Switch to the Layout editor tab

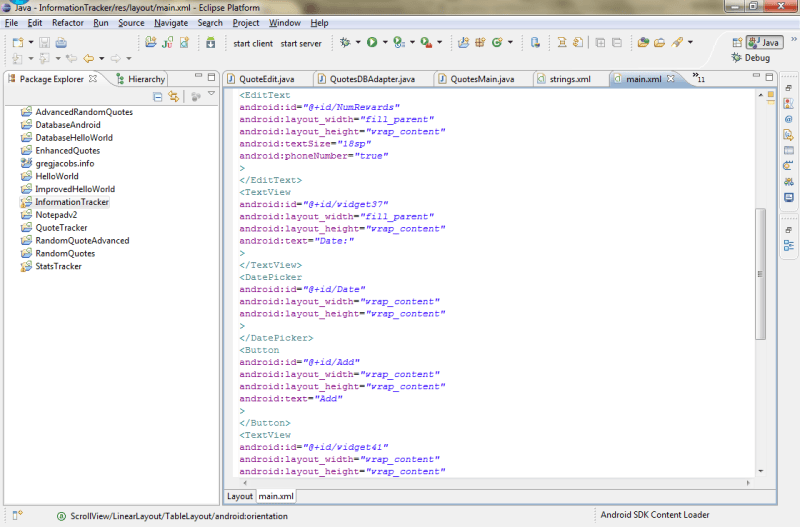click(x=239, y=496)
